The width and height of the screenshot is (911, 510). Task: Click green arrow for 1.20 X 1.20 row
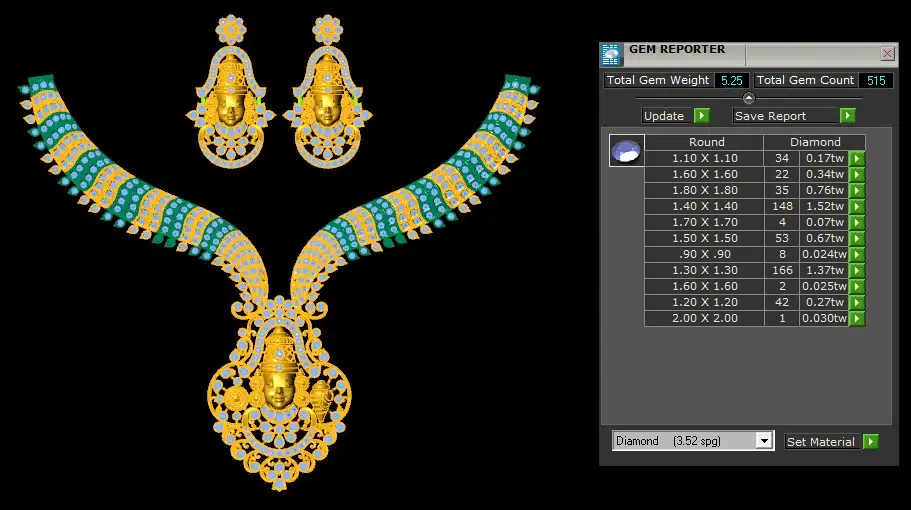[857, 302]
